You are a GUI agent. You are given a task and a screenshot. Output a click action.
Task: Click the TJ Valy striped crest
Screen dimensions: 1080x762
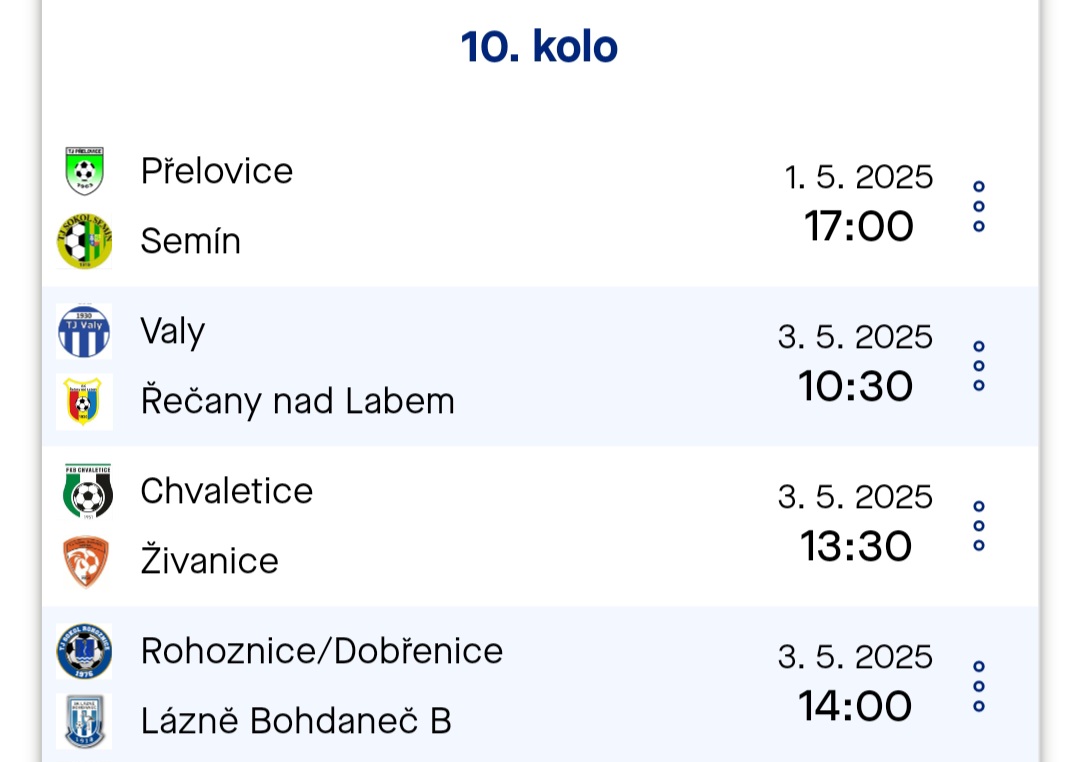(84, 331)
